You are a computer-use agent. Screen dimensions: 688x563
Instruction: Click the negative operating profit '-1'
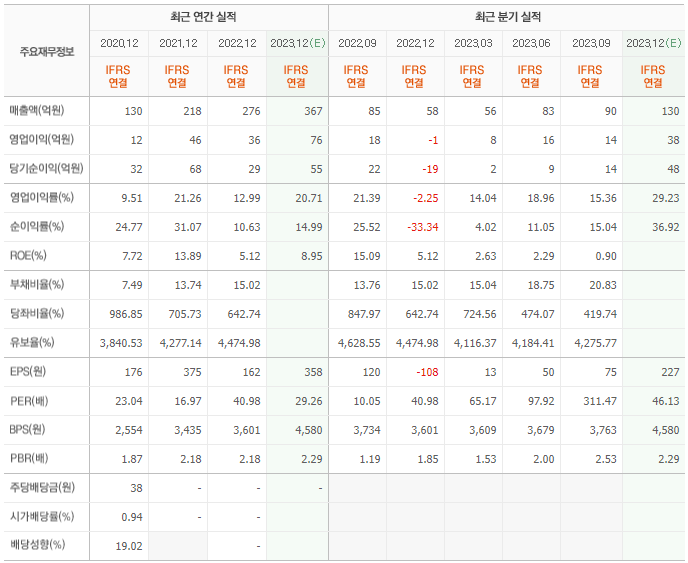433,140
